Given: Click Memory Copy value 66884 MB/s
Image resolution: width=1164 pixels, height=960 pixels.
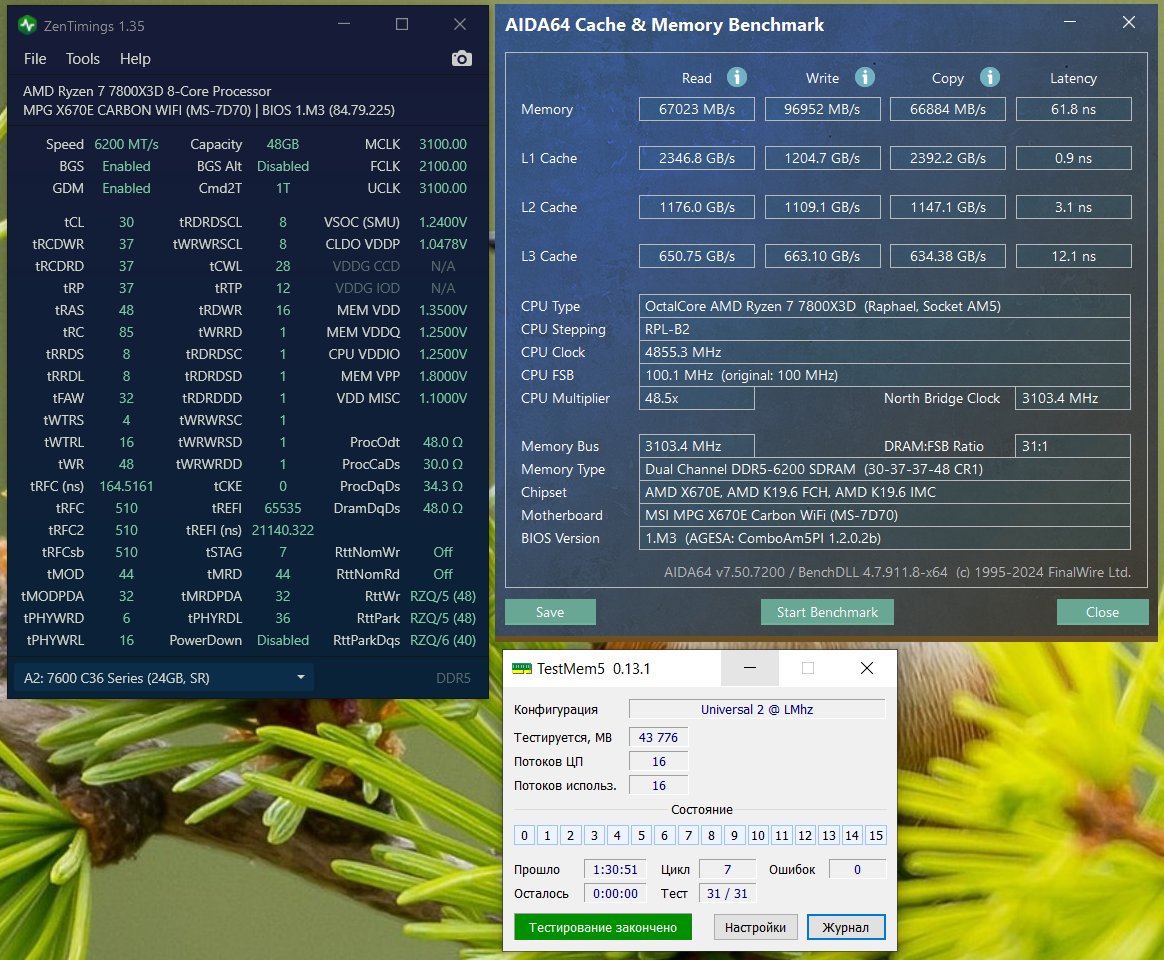Looking at the screenshot, I should [x=948, y=109].
